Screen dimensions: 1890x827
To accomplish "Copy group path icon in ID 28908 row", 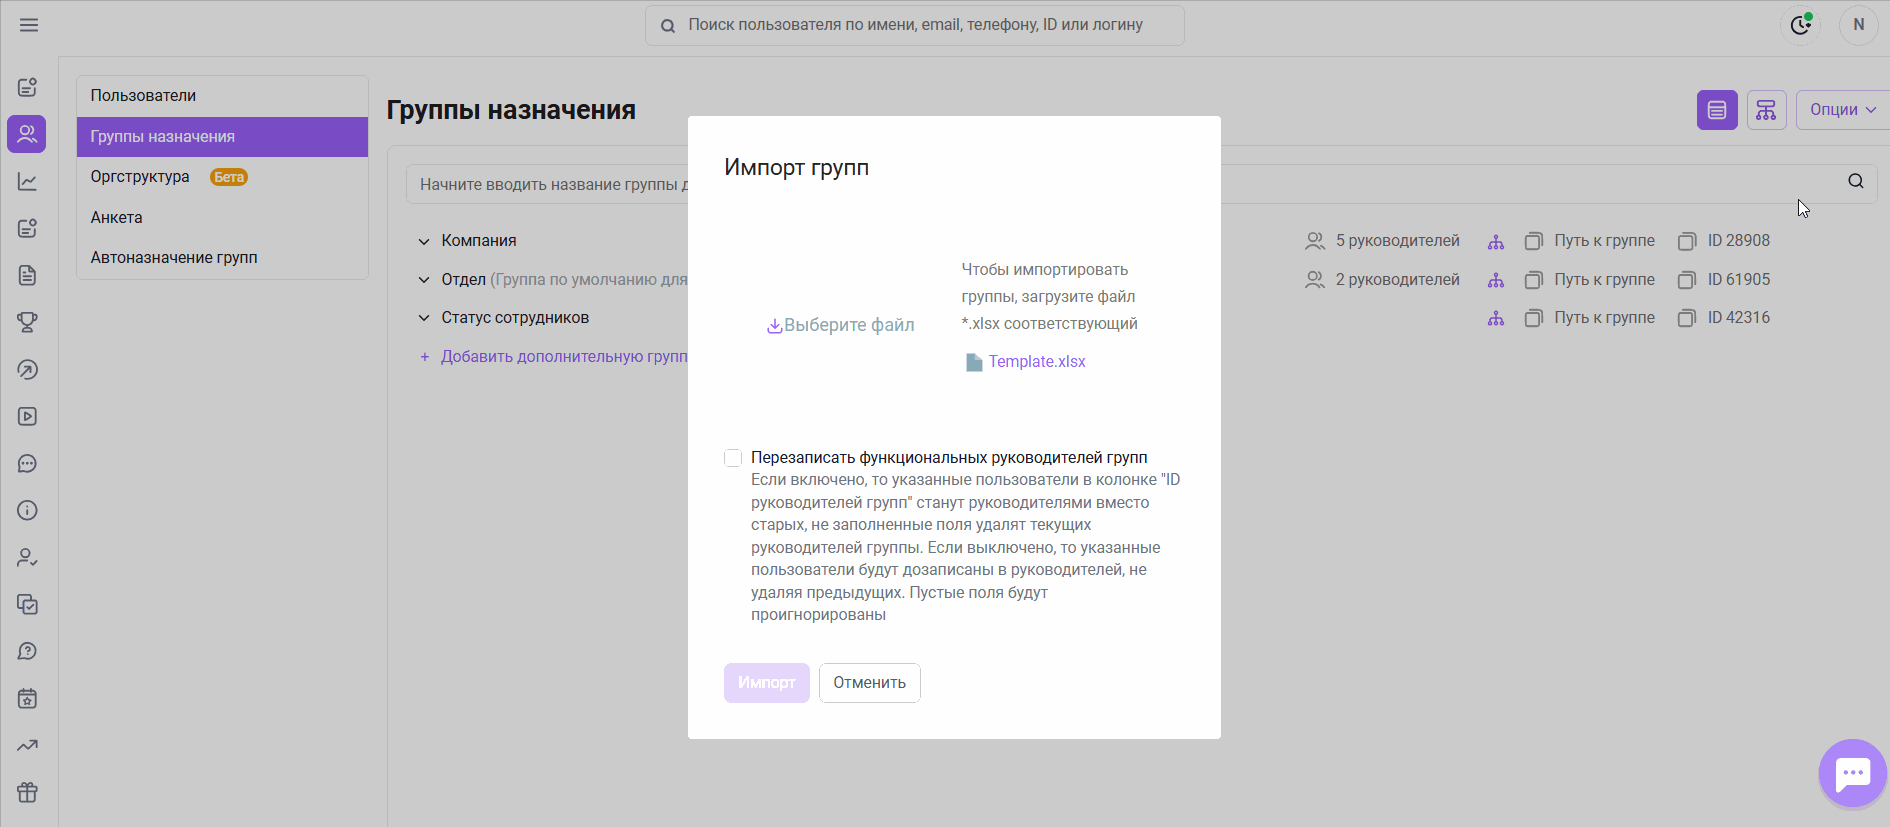I will tap(1533, 241).
